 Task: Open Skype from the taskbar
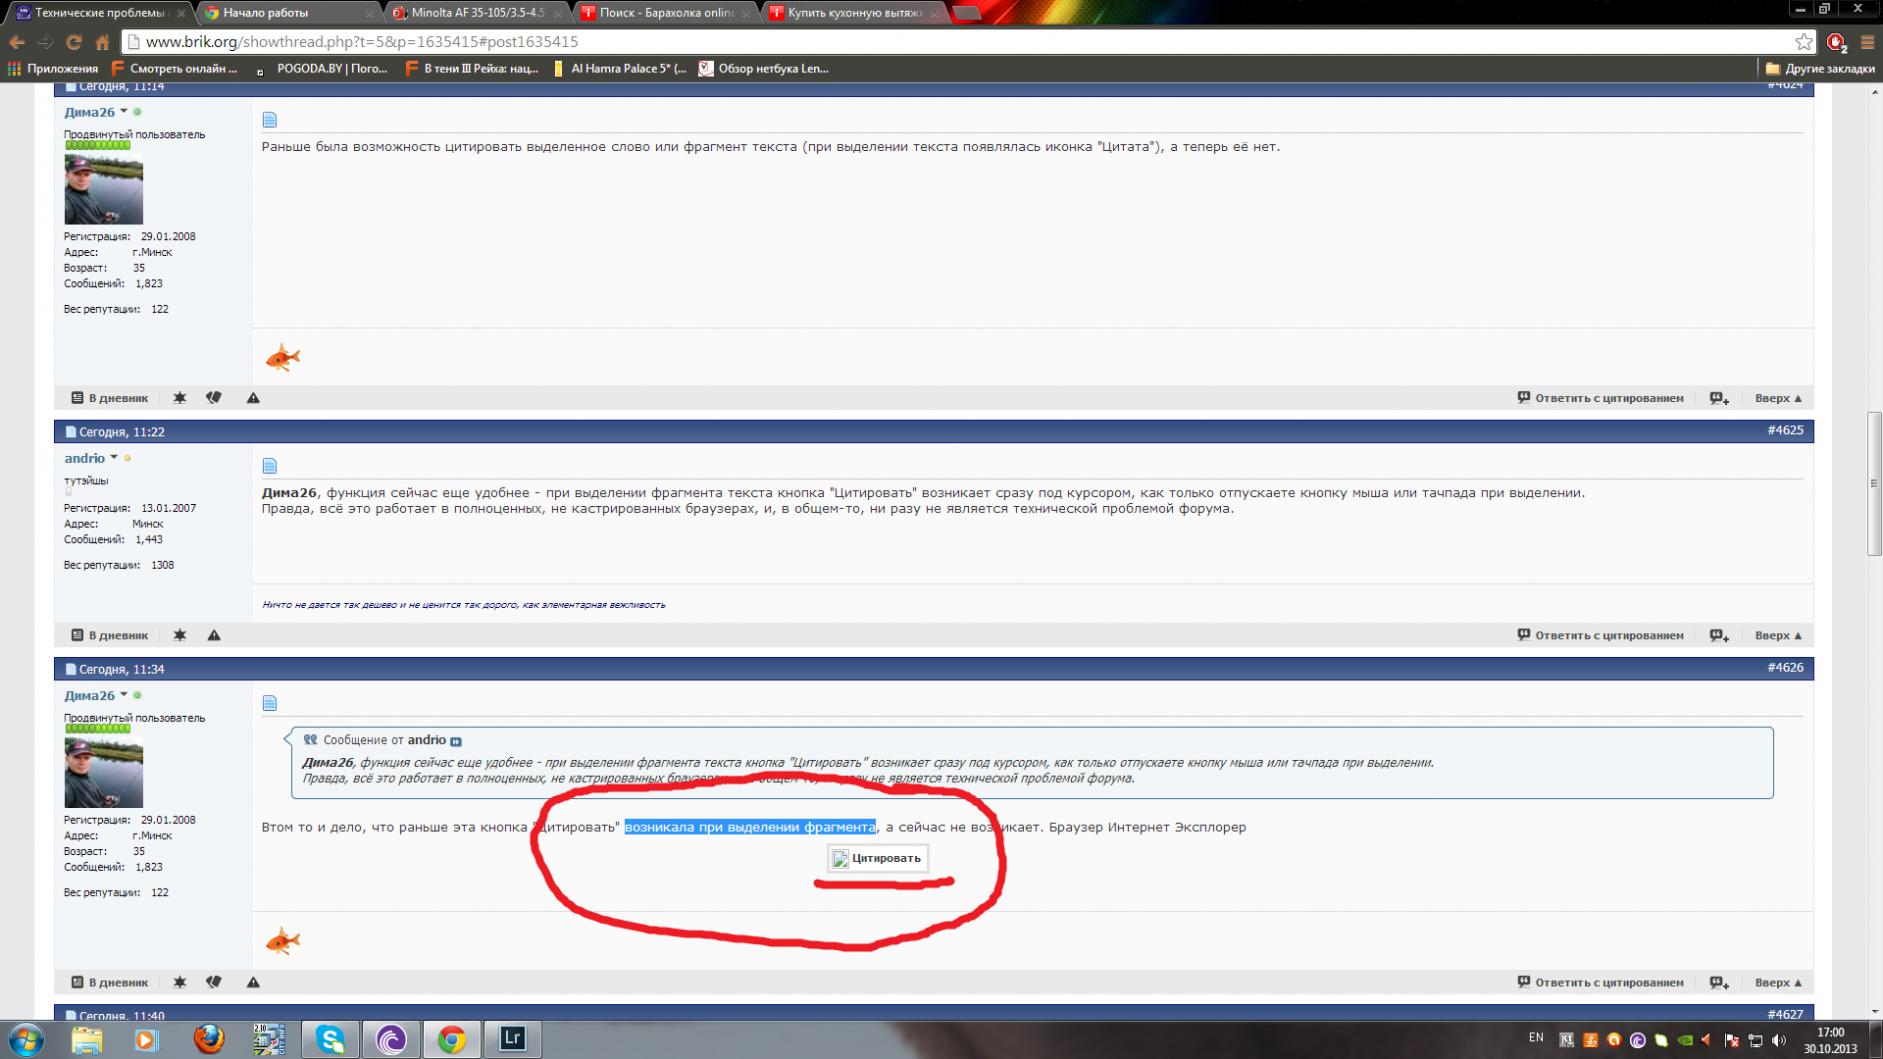pos(330,1039)
